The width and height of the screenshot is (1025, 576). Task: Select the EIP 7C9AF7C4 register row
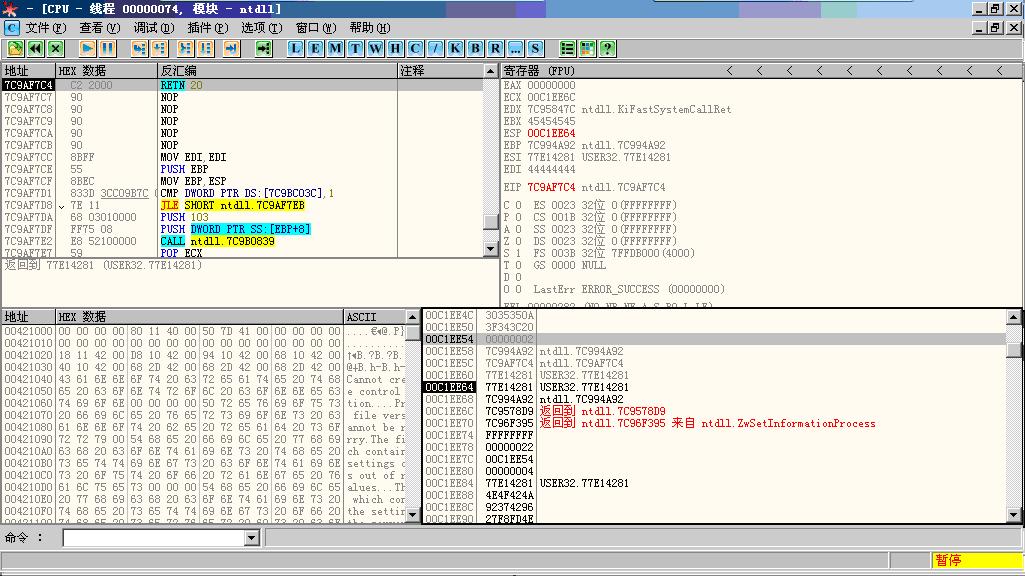coord(584,187)
